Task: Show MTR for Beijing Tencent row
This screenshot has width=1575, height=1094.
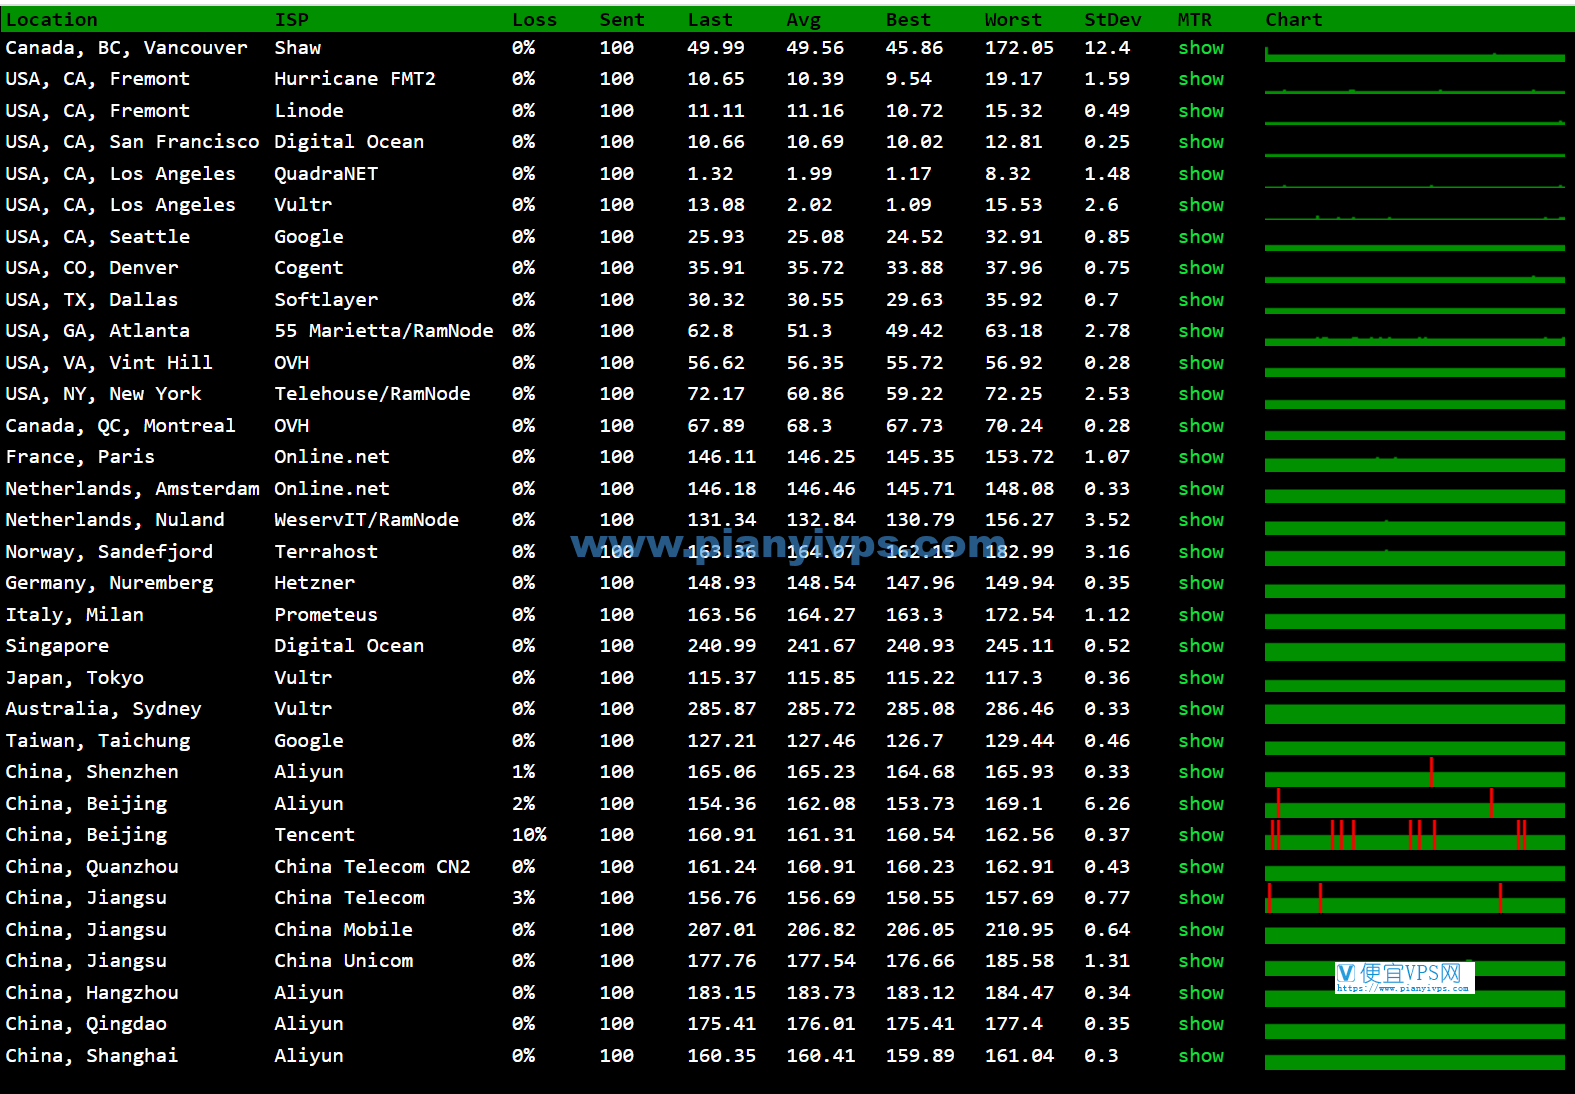Action: tap(1200, 835)
